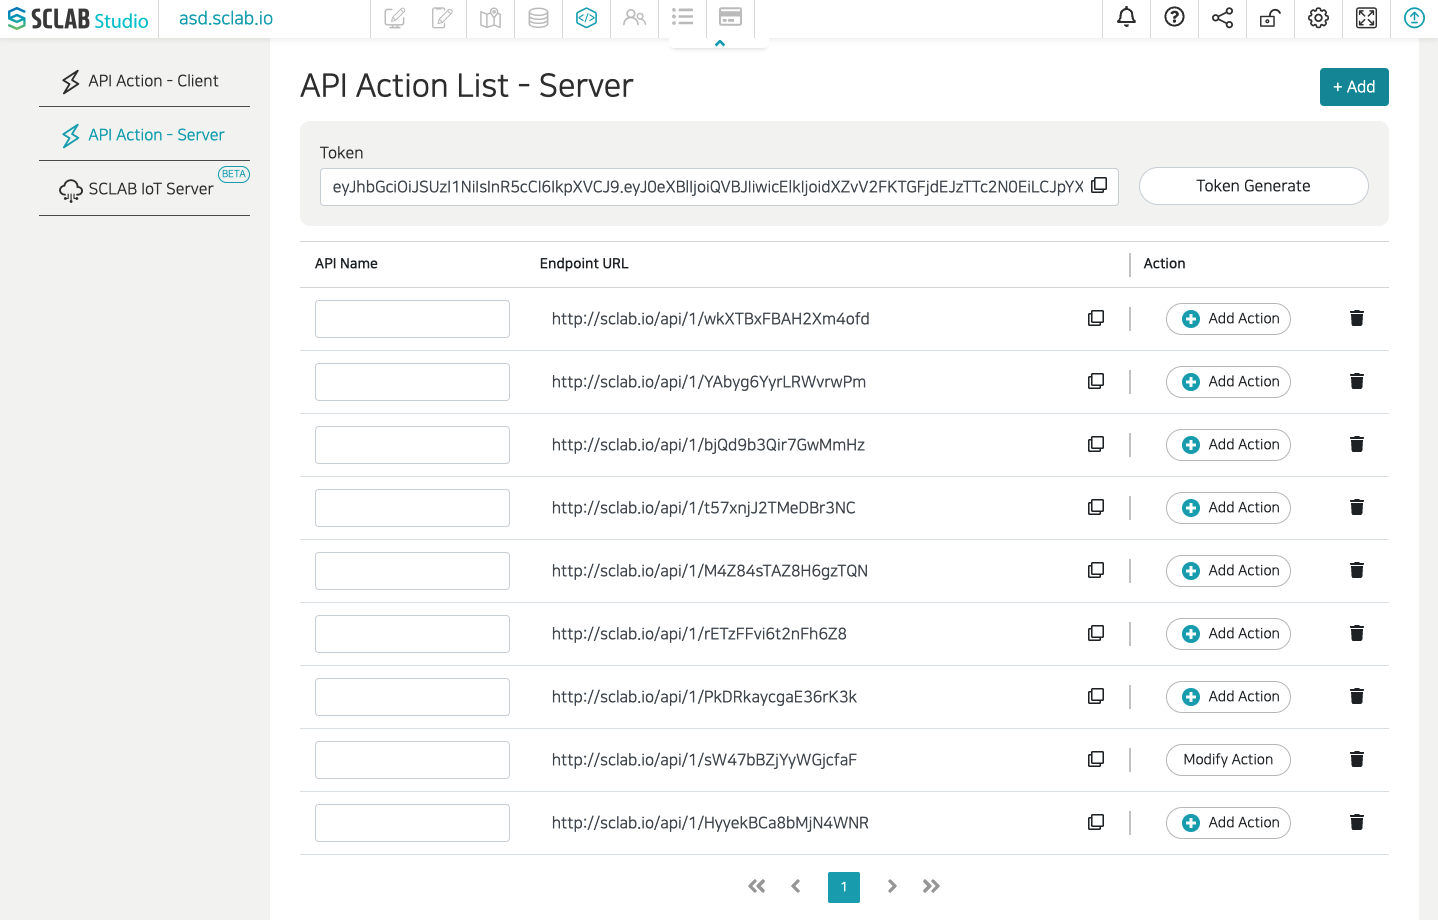
Task: Click the Token text field
Action: (719, 187)
